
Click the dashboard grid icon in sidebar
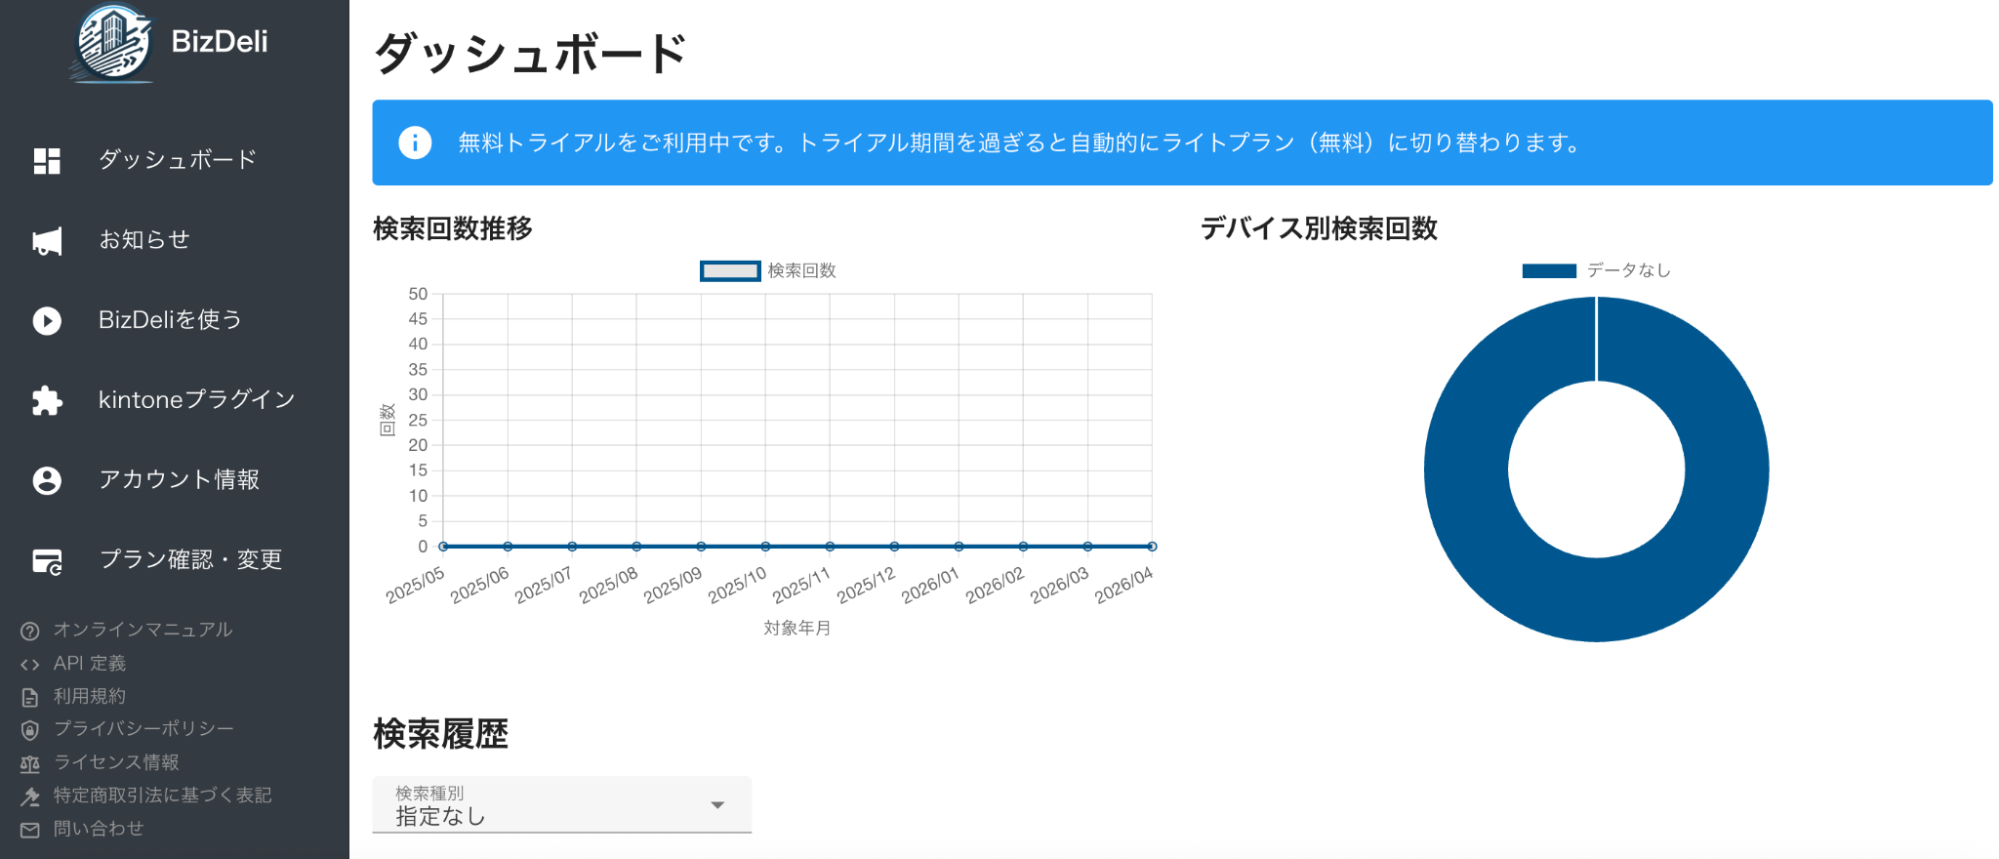point(47,160)
